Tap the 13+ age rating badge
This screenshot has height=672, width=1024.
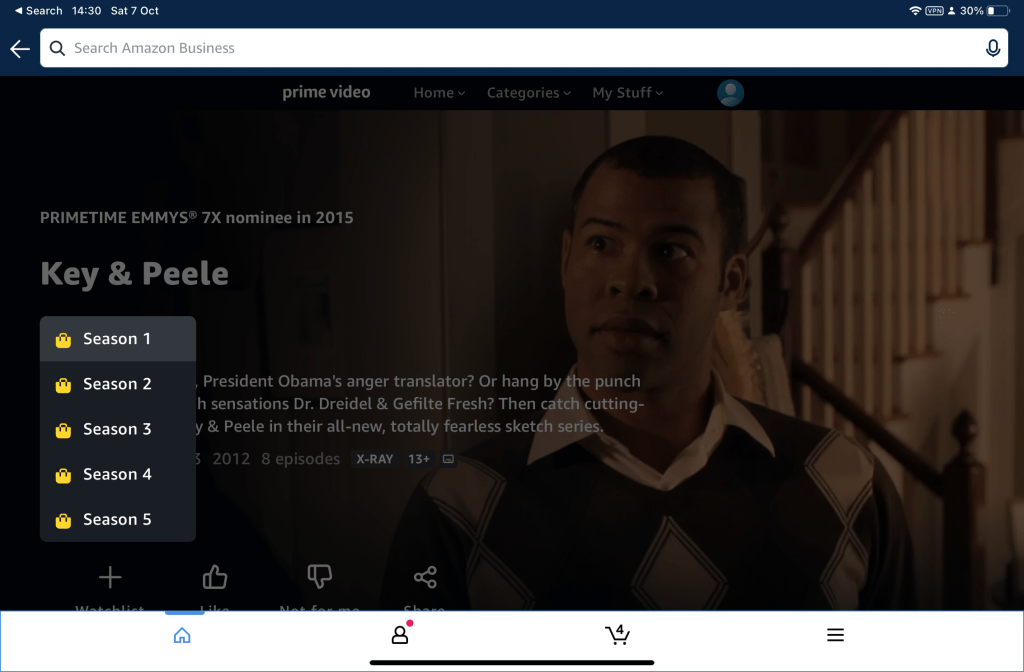pyautogui.click(x=419, y=459)
